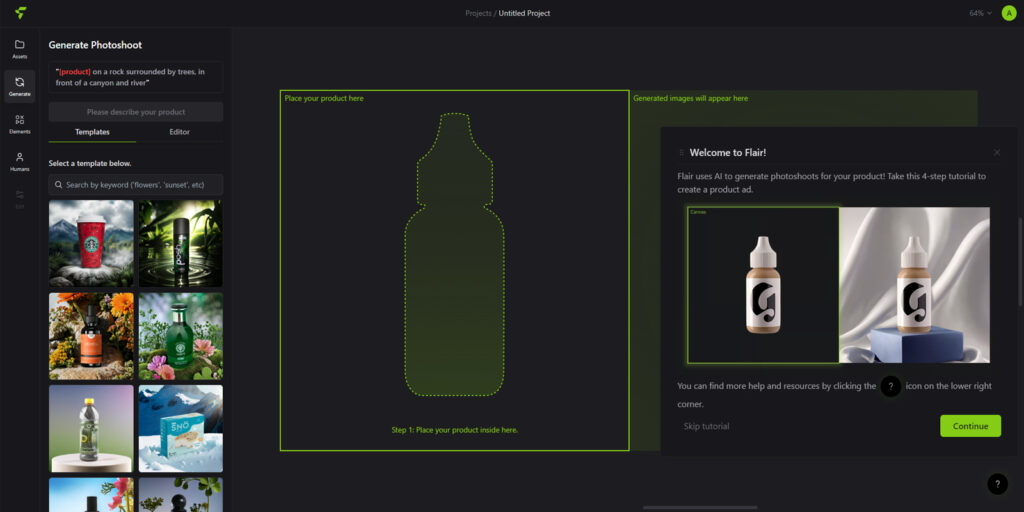This screenshot has width=1024, height=512.
Task: Open the user avatar 'A' menu
Action: (x=1009, y=13)
